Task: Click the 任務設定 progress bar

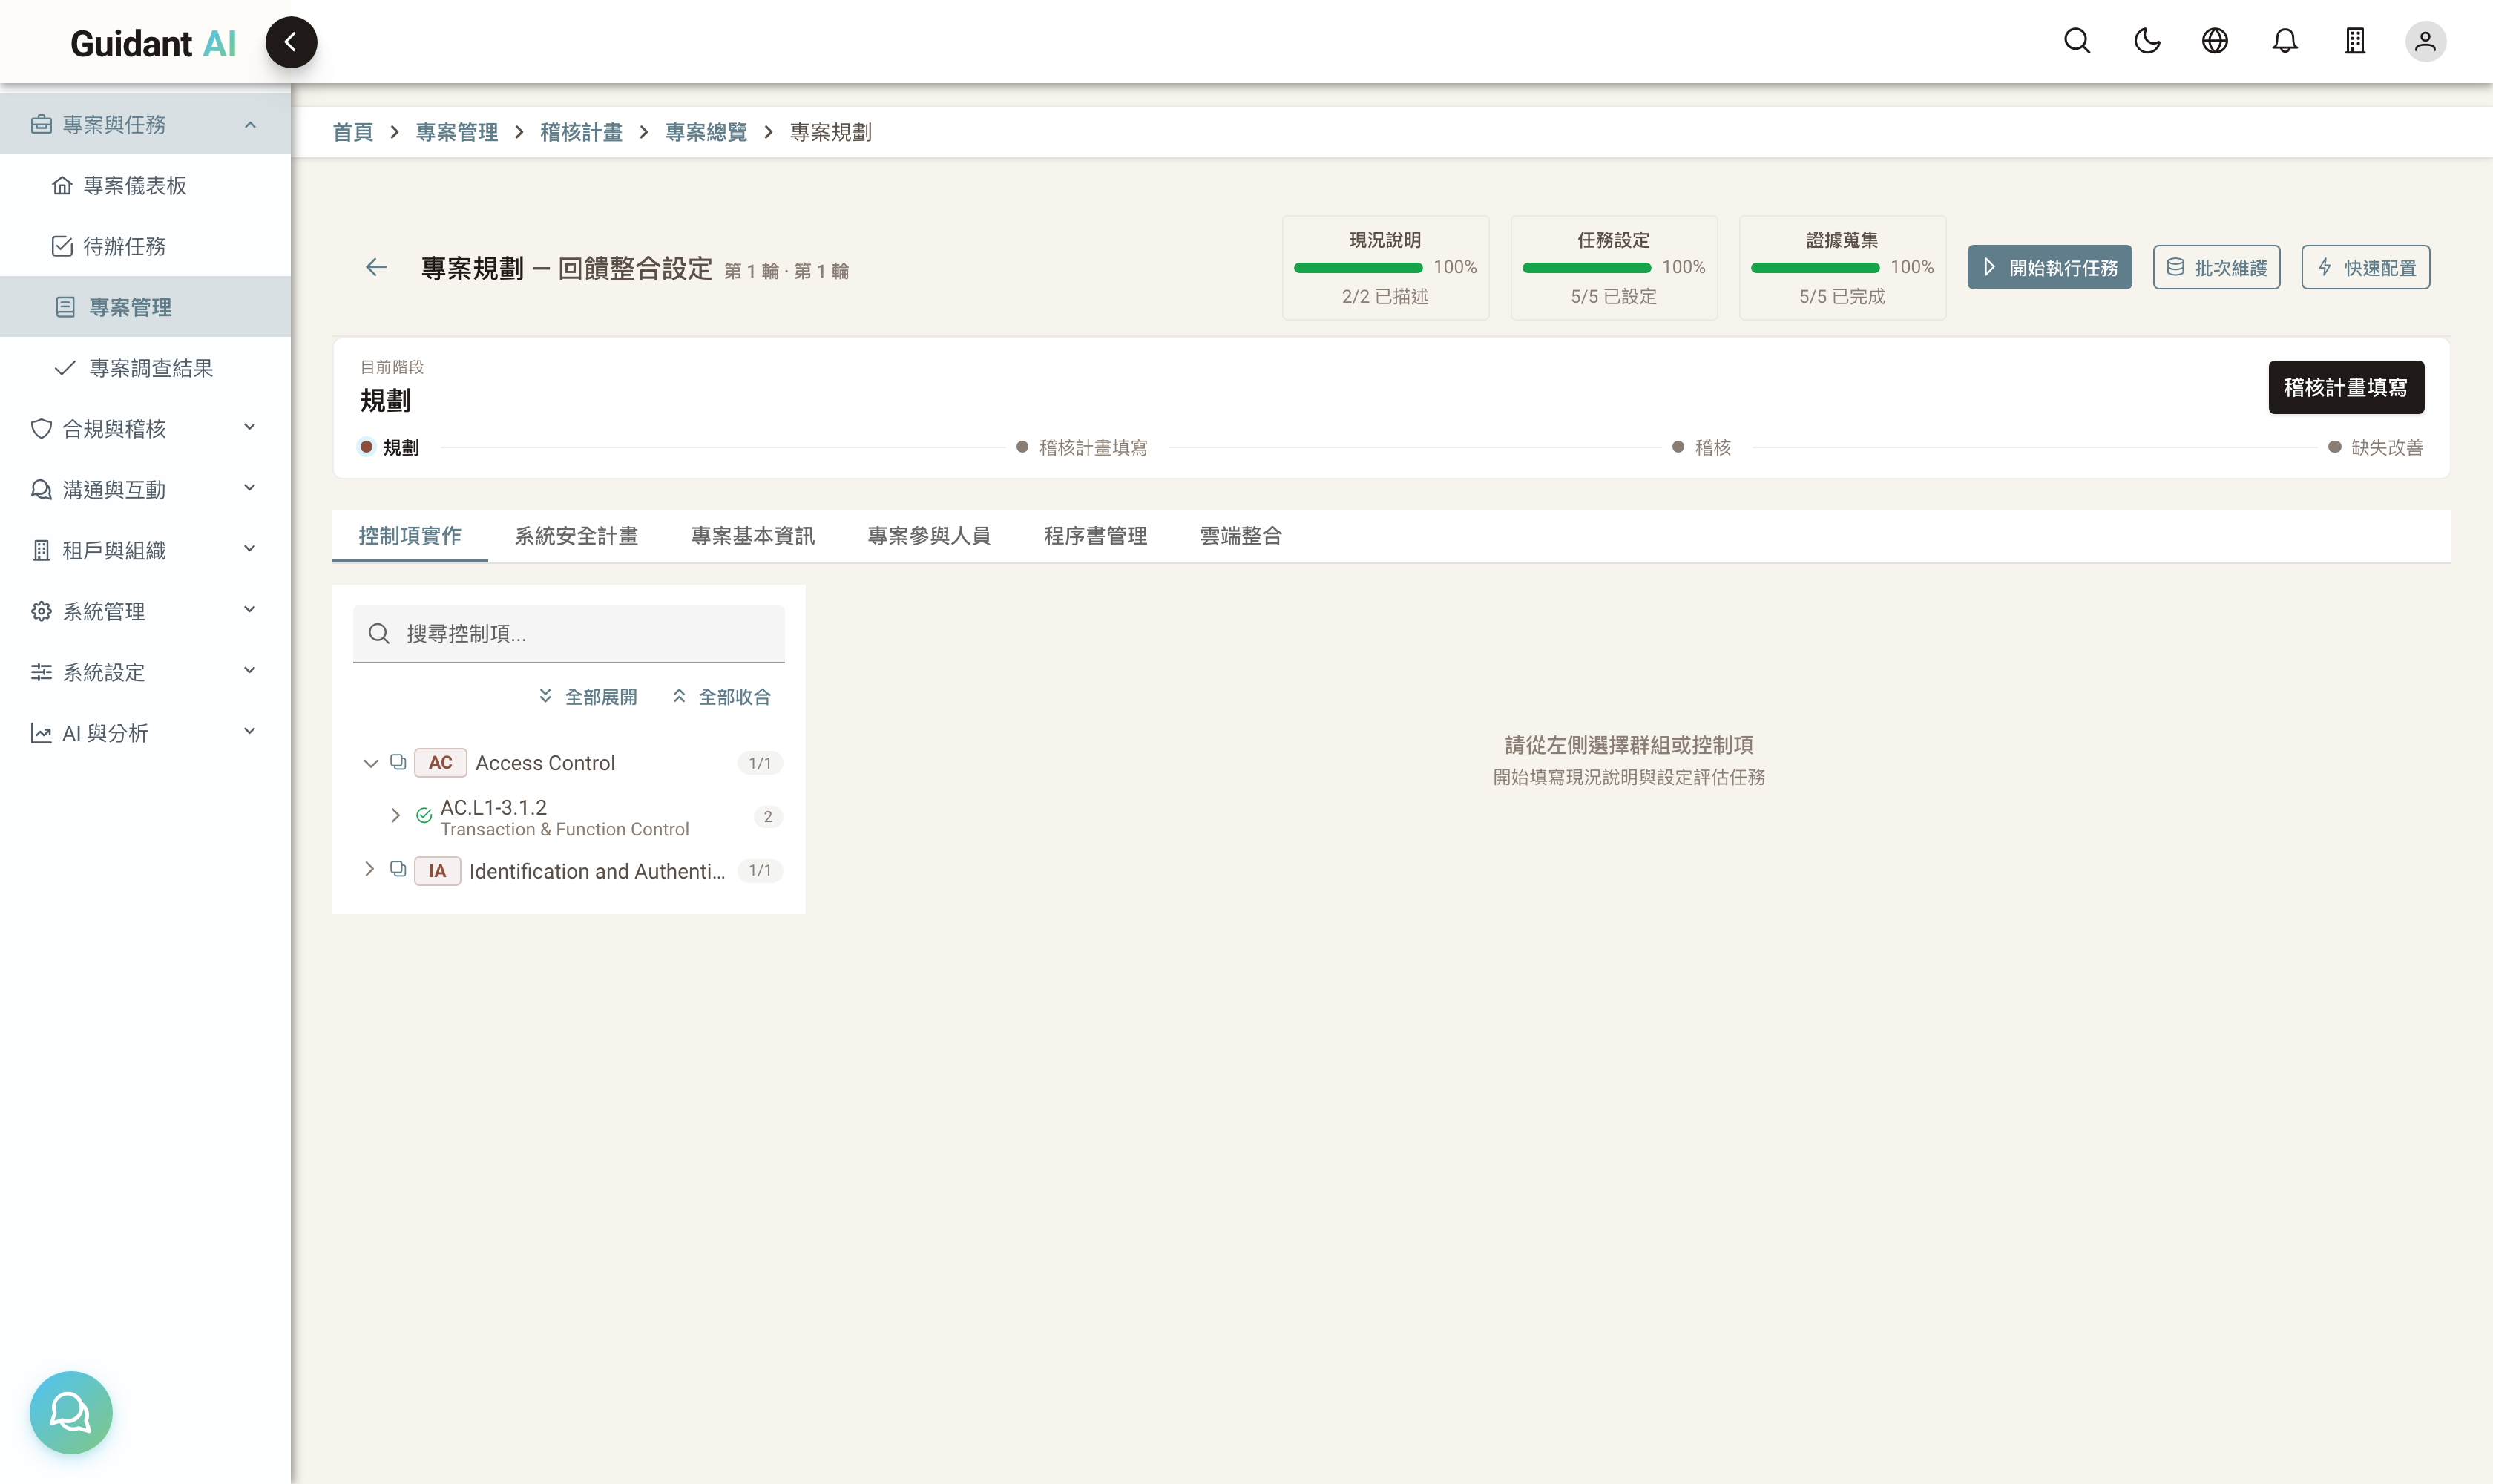Action: [1586, 268]
